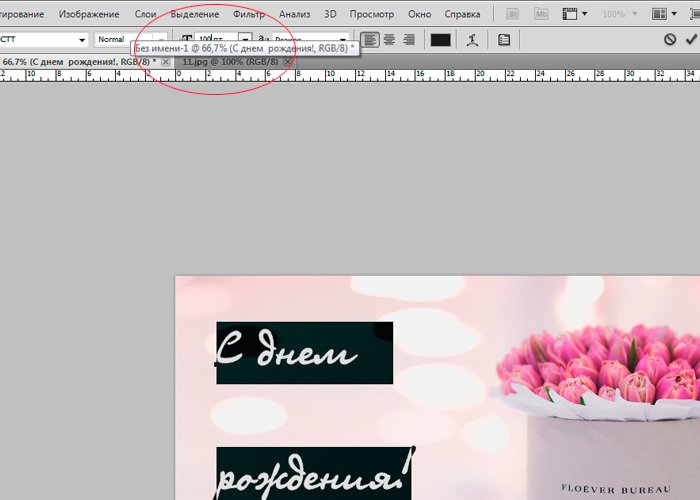Viewport: 700px width, 500px height.
Task: Commit the current text edit checkmark
Action: (690, 40)
